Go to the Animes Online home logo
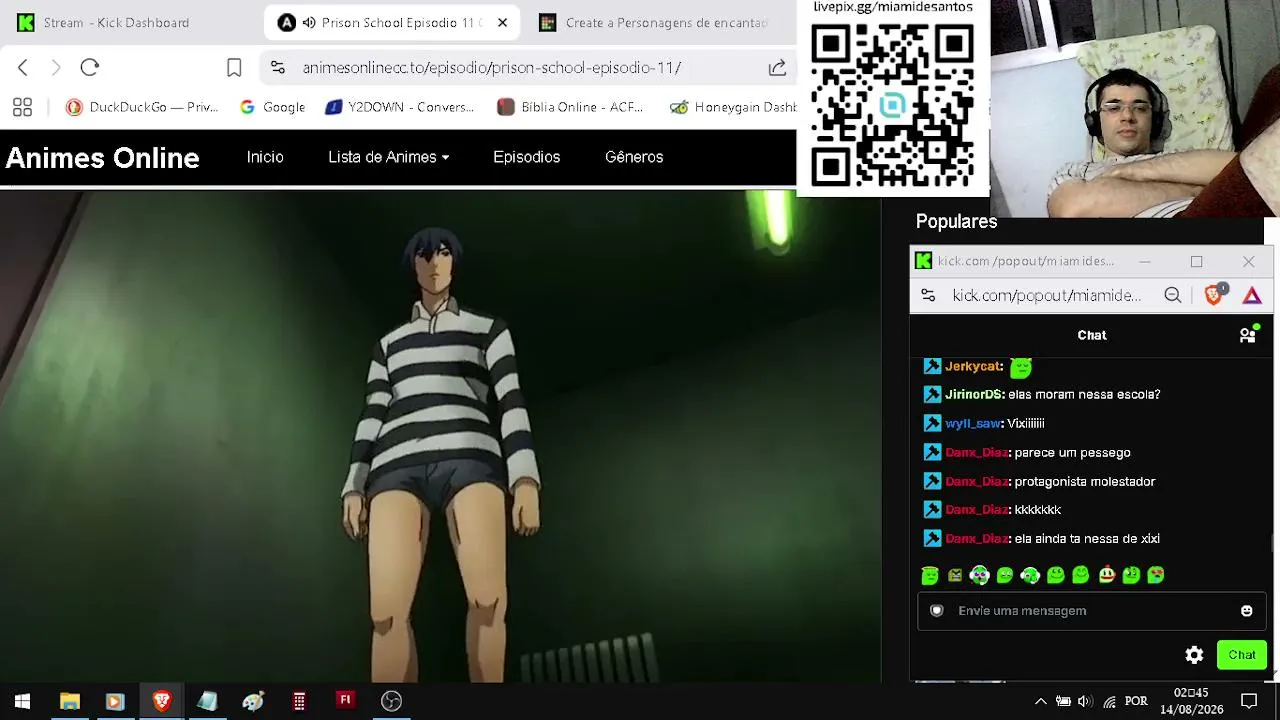 [x=103, y=158]
